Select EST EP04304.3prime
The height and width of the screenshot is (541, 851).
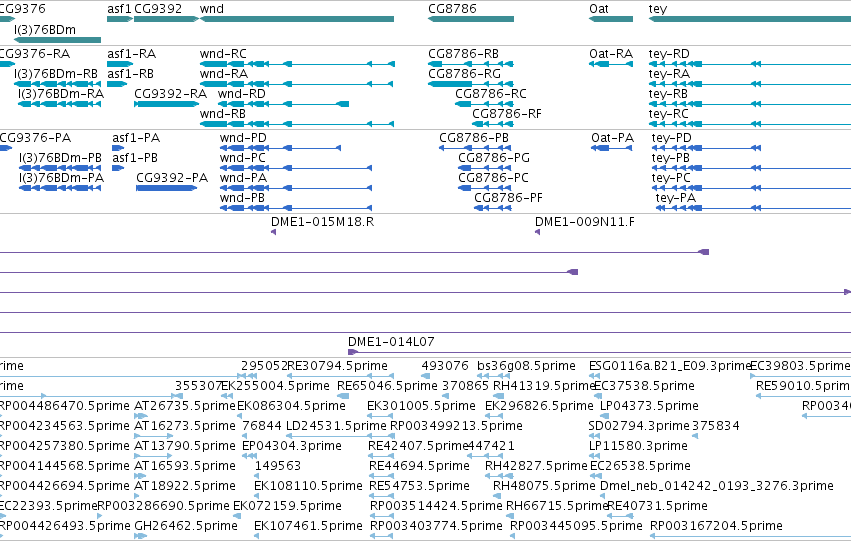(249, 456)
